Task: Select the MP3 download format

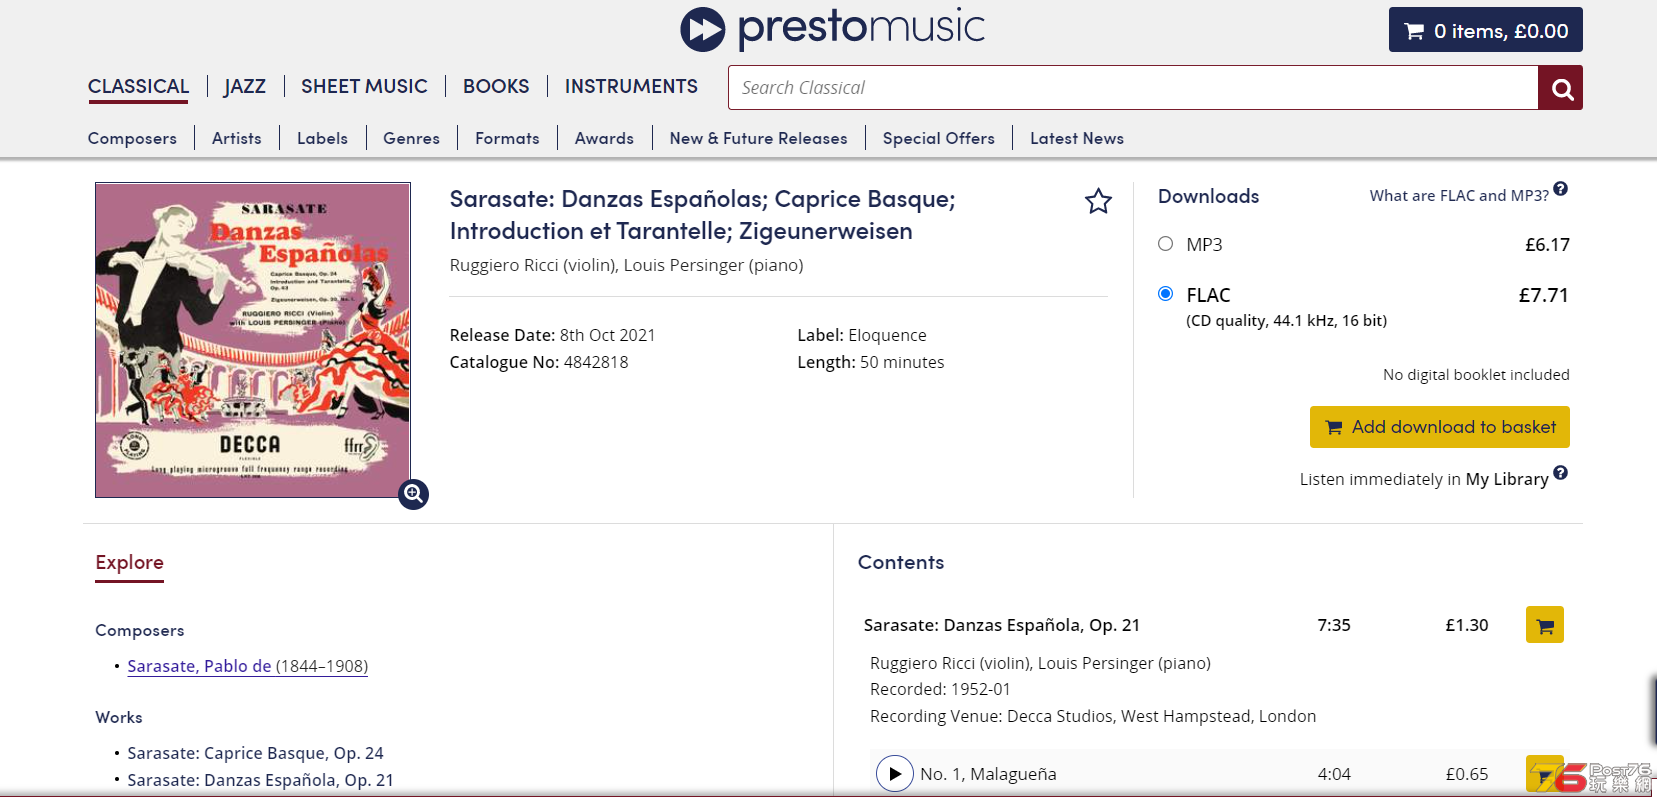Action: (x=1165, y=244)
